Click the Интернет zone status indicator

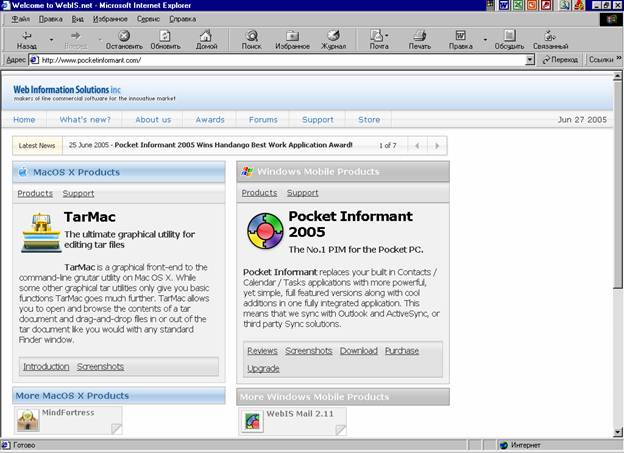click(520, 445)
